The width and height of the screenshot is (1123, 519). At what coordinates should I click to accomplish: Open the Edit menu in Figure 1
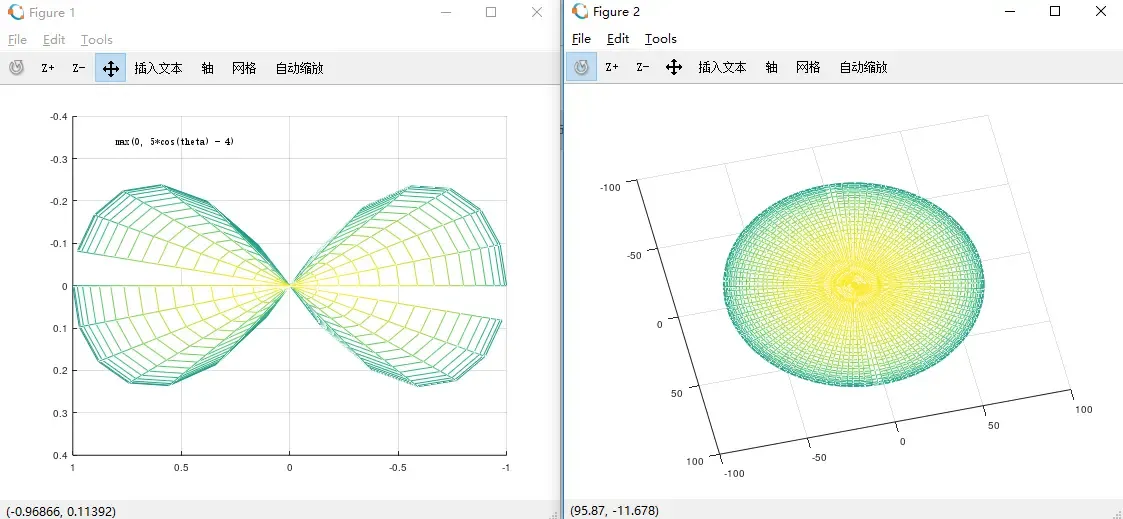click(54, 40)
